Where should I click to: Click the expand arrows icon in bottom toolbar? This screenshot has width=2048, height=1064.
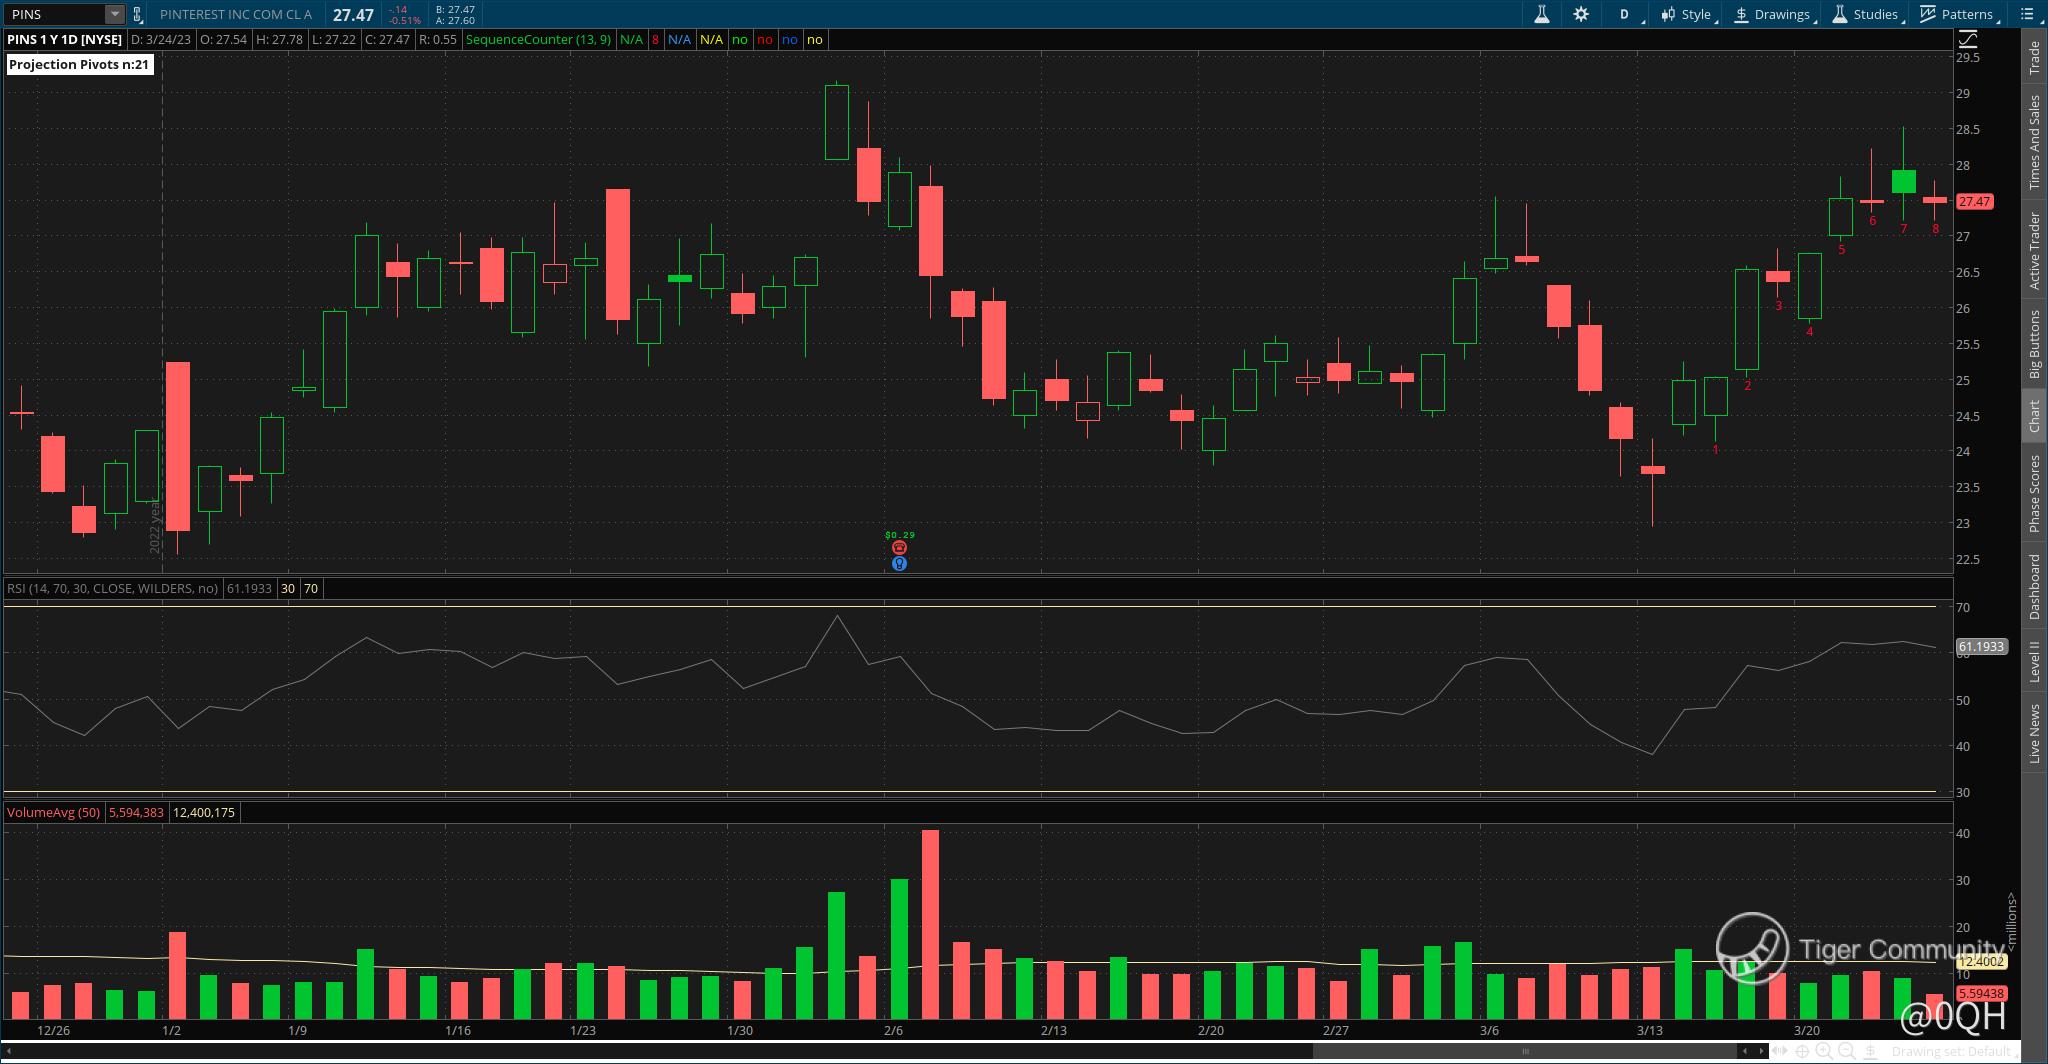coord(1780,1051)
